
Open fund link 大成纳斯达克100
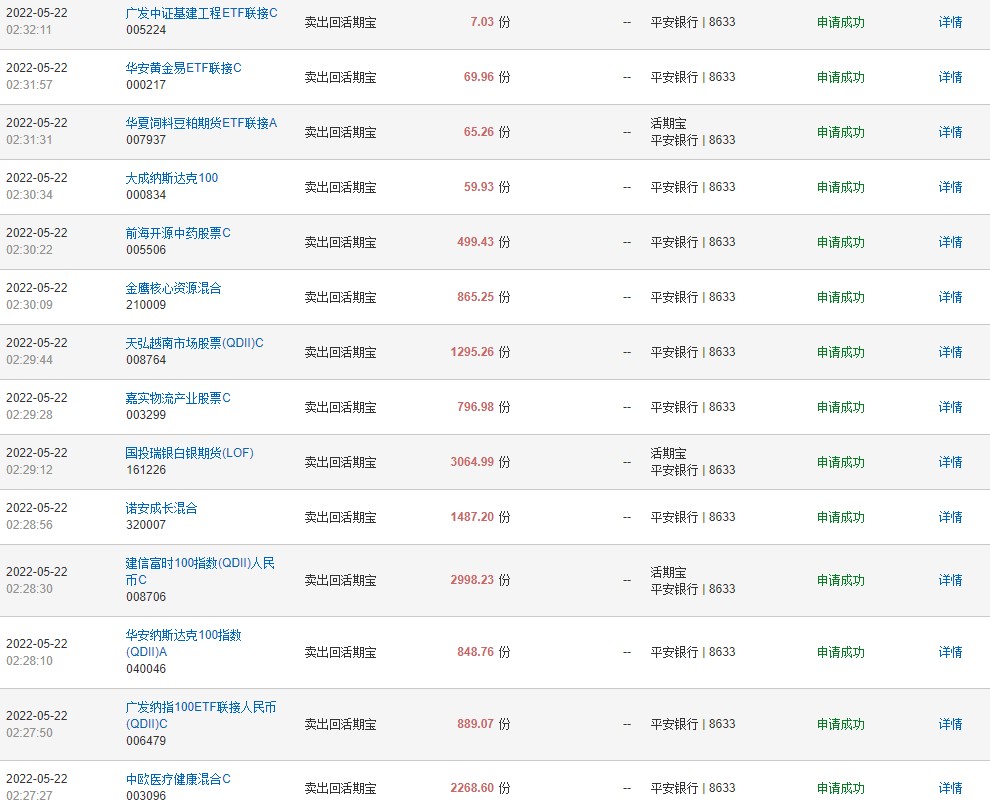click(x=172, y=178)
